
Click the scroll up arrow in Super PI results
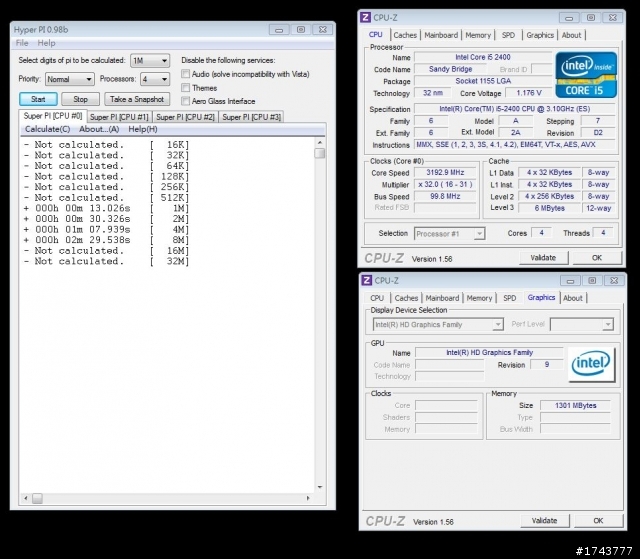[x=320, y=142]
